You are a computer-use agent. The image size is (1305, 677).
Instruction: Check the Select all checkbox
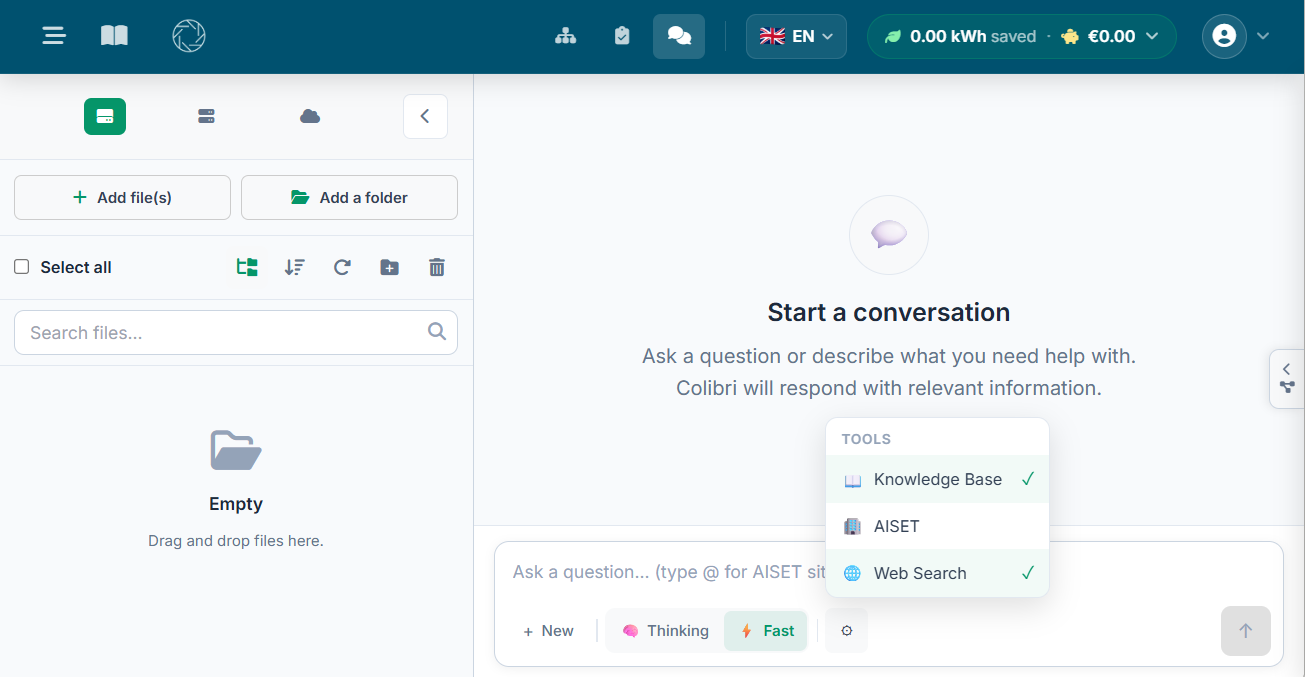click(x=22, y=267)
